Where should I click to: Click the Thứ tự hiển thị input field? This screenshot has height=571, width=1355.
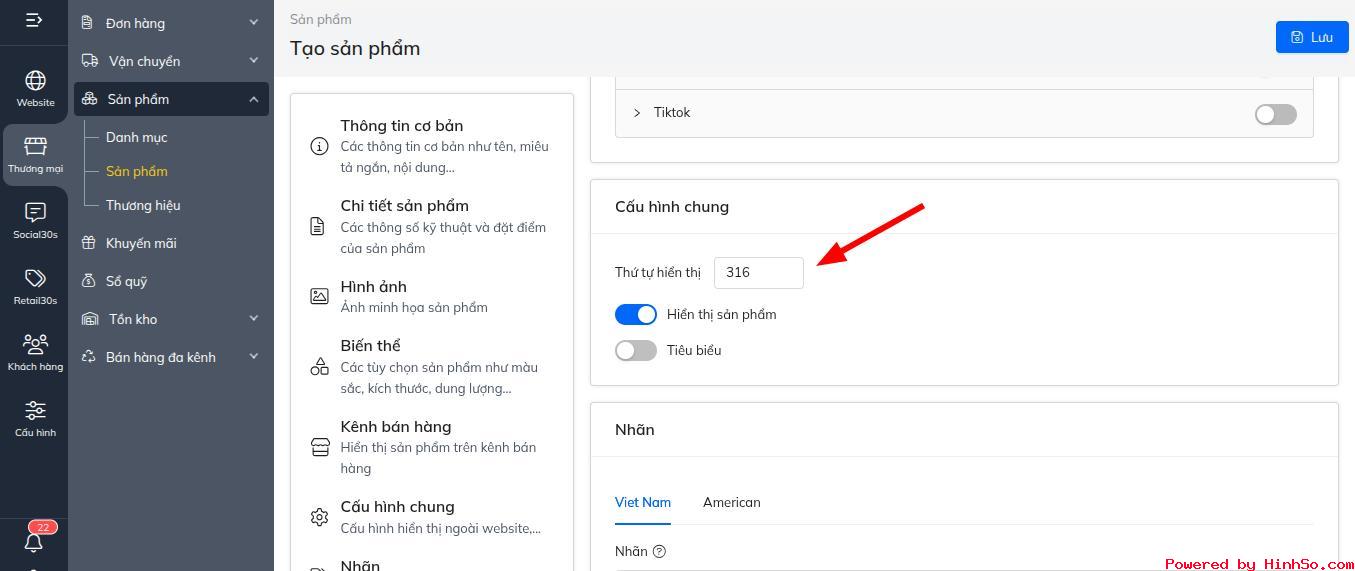(758, 273)
